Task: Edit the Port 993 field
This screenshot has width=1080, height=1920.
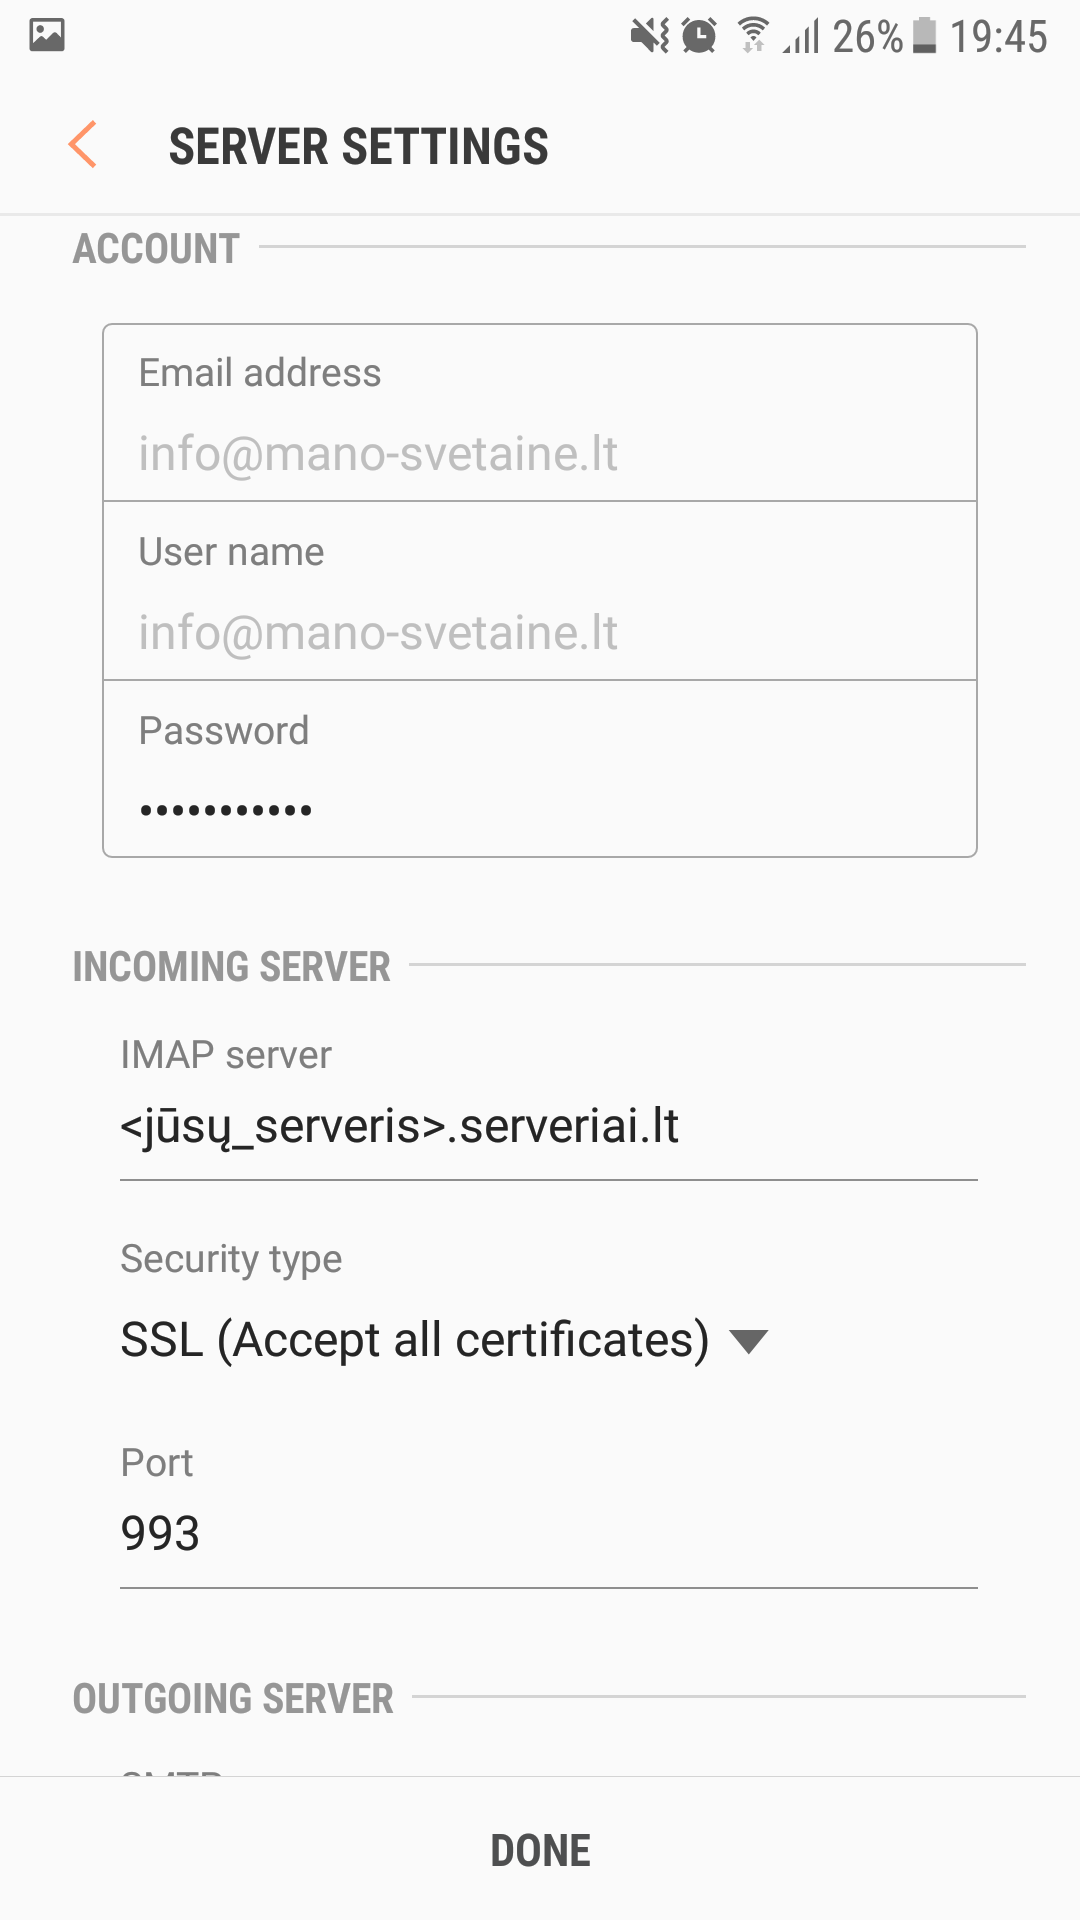Action: click(548, 1533)
